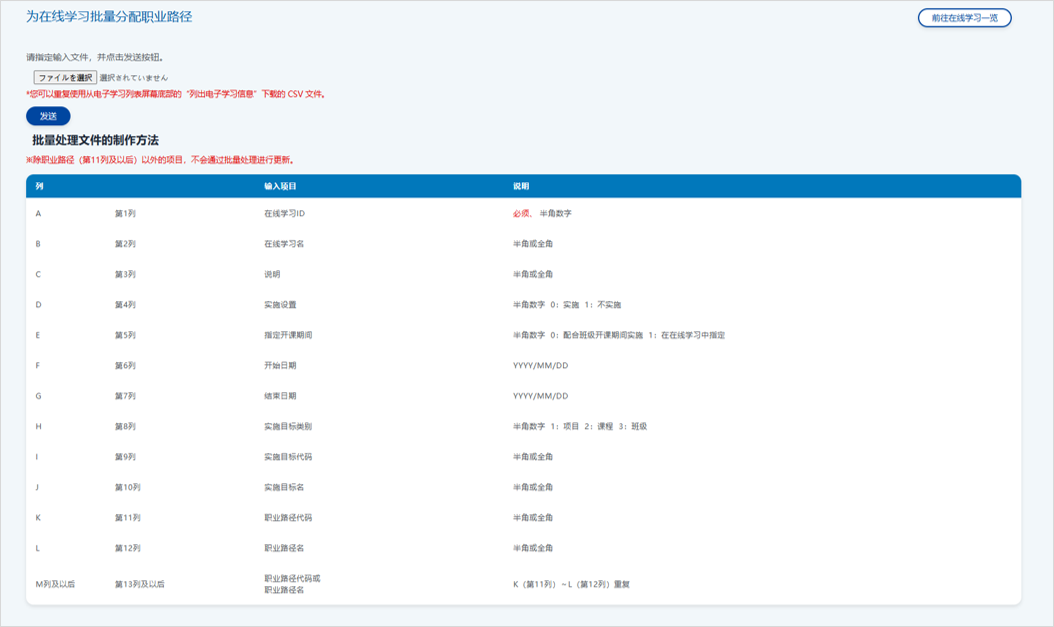Click the 实施目标代码 cell
This screenshot has width=1054, height=627.
pos(288,457)
